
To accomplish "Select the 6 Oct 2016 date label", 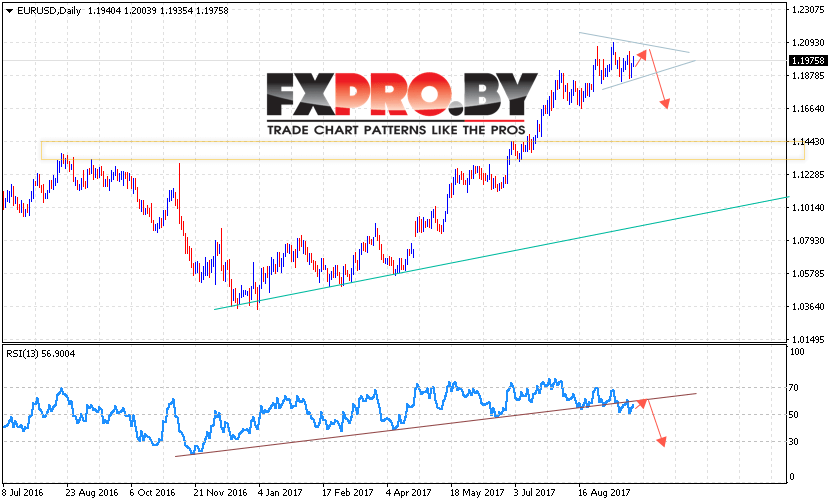I will [152, 492].
